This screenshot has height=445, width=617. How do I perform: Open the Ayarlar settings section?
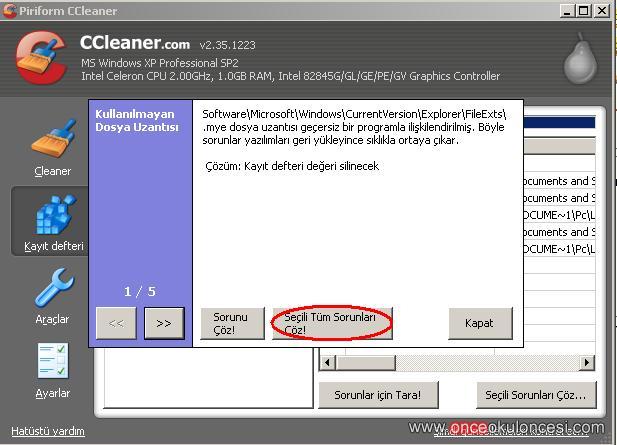53,371
